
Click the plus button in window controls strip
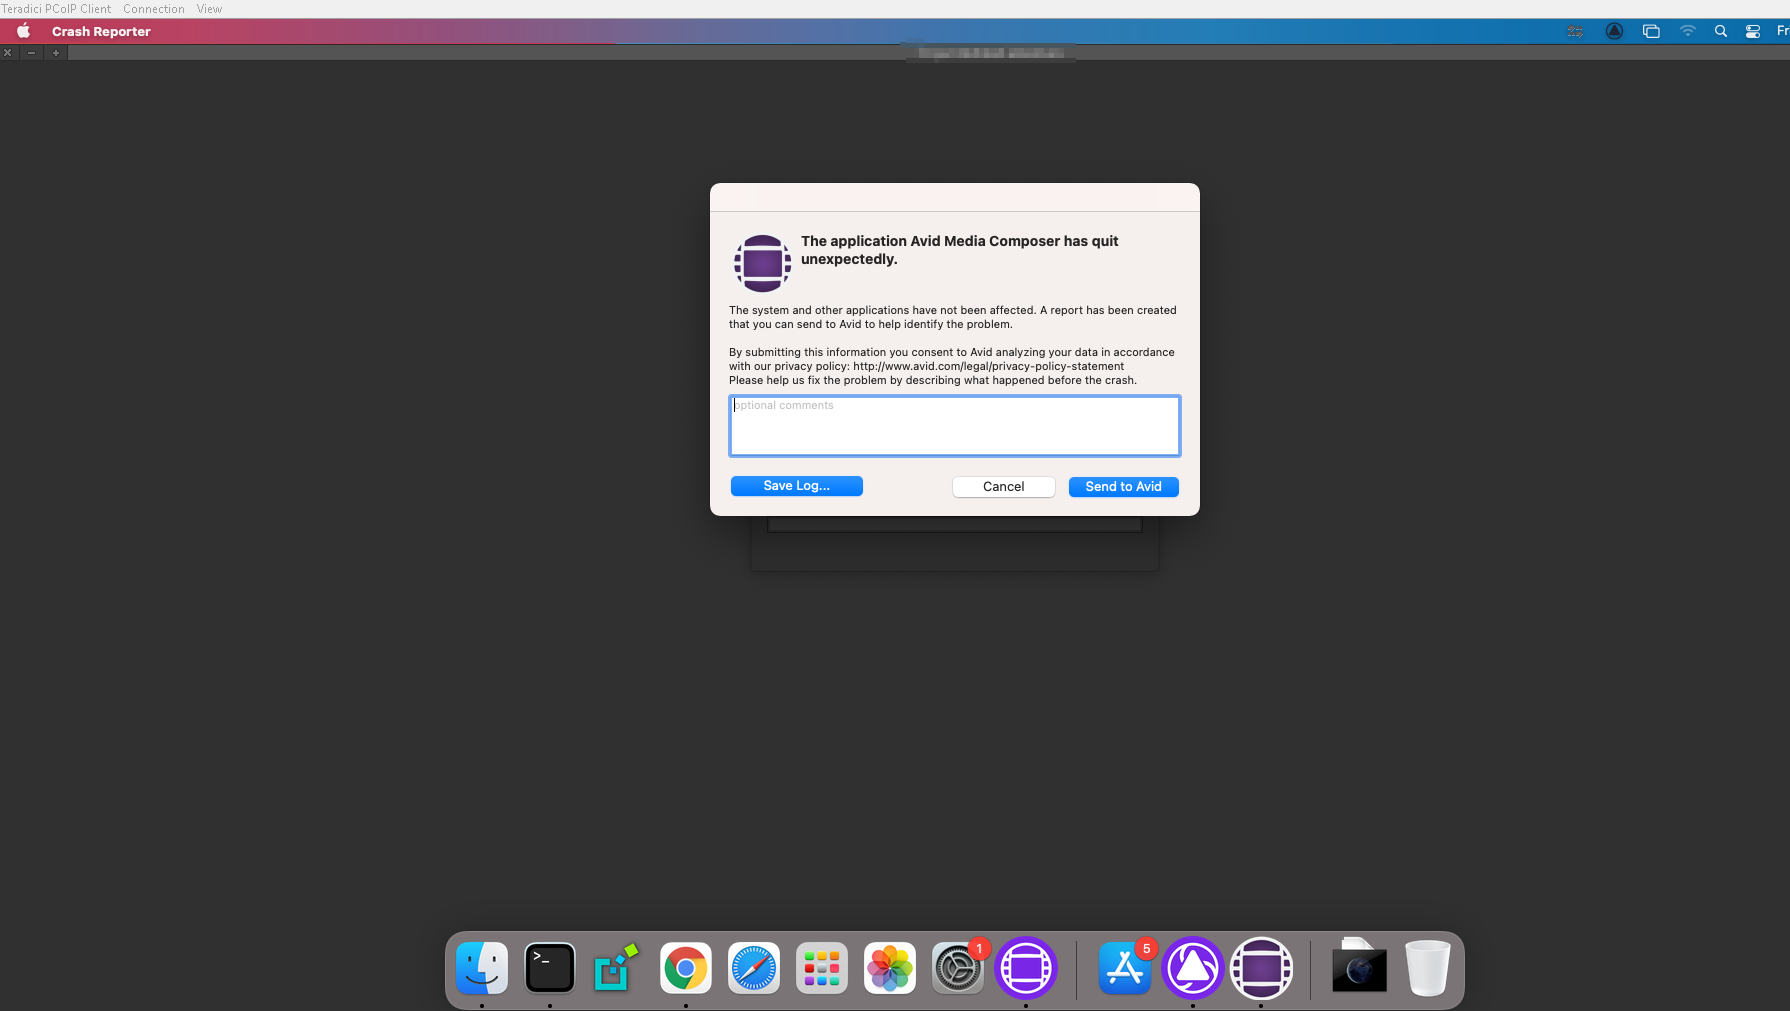tap(56, 53)
